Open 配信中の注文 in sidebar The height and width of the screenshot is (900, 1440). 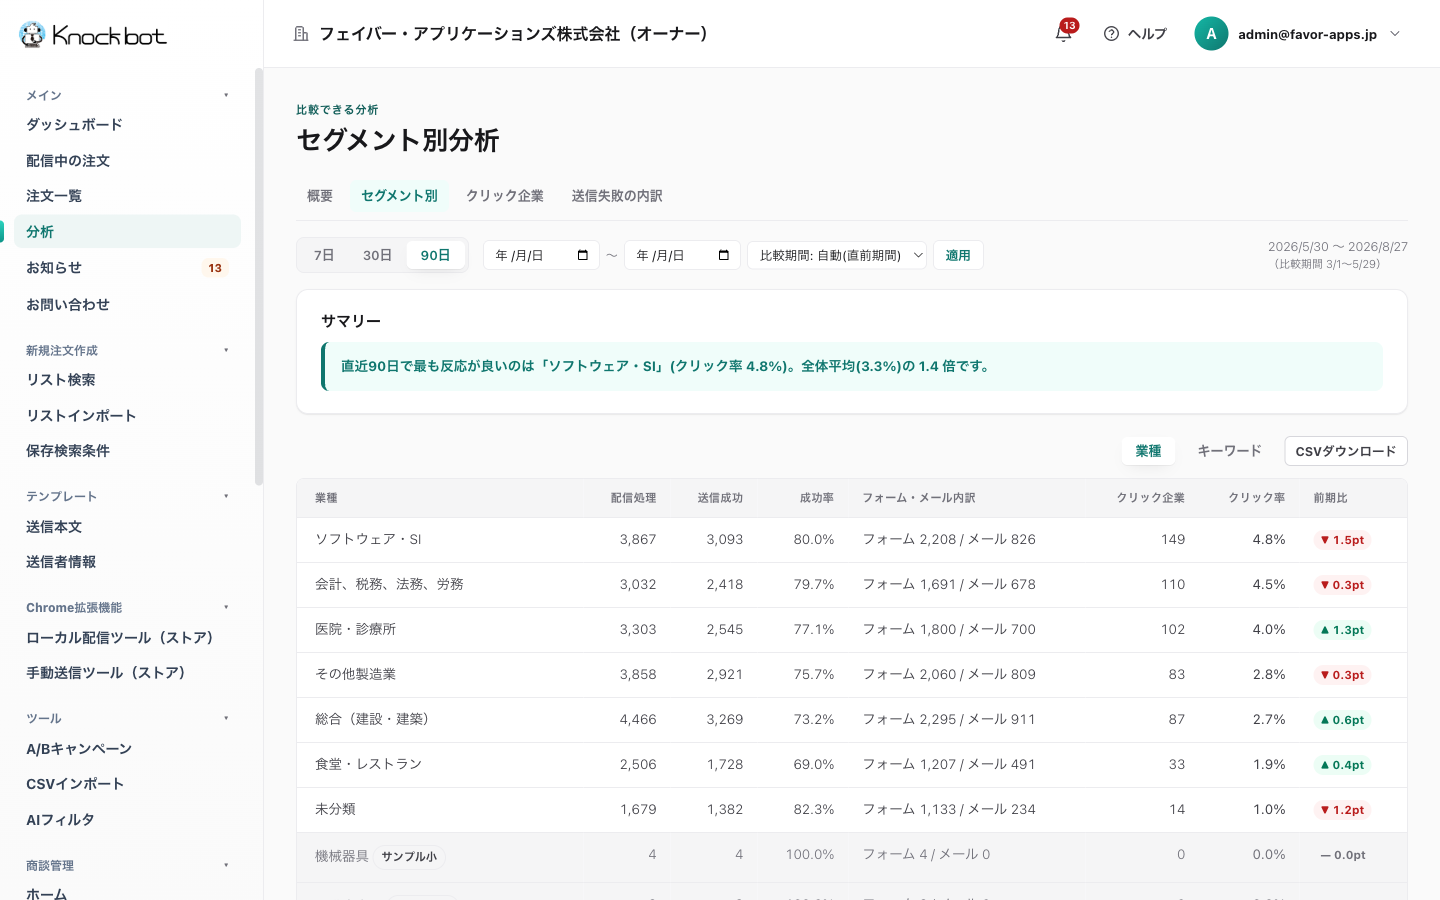tap(127, 160)
